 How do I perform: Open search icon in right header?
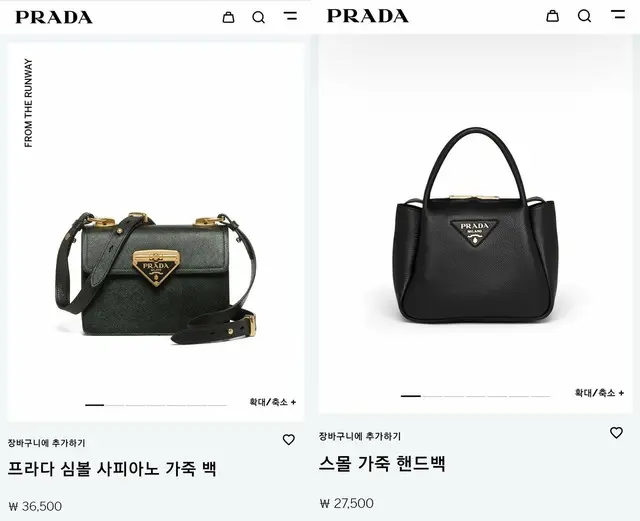pos(584,16)
